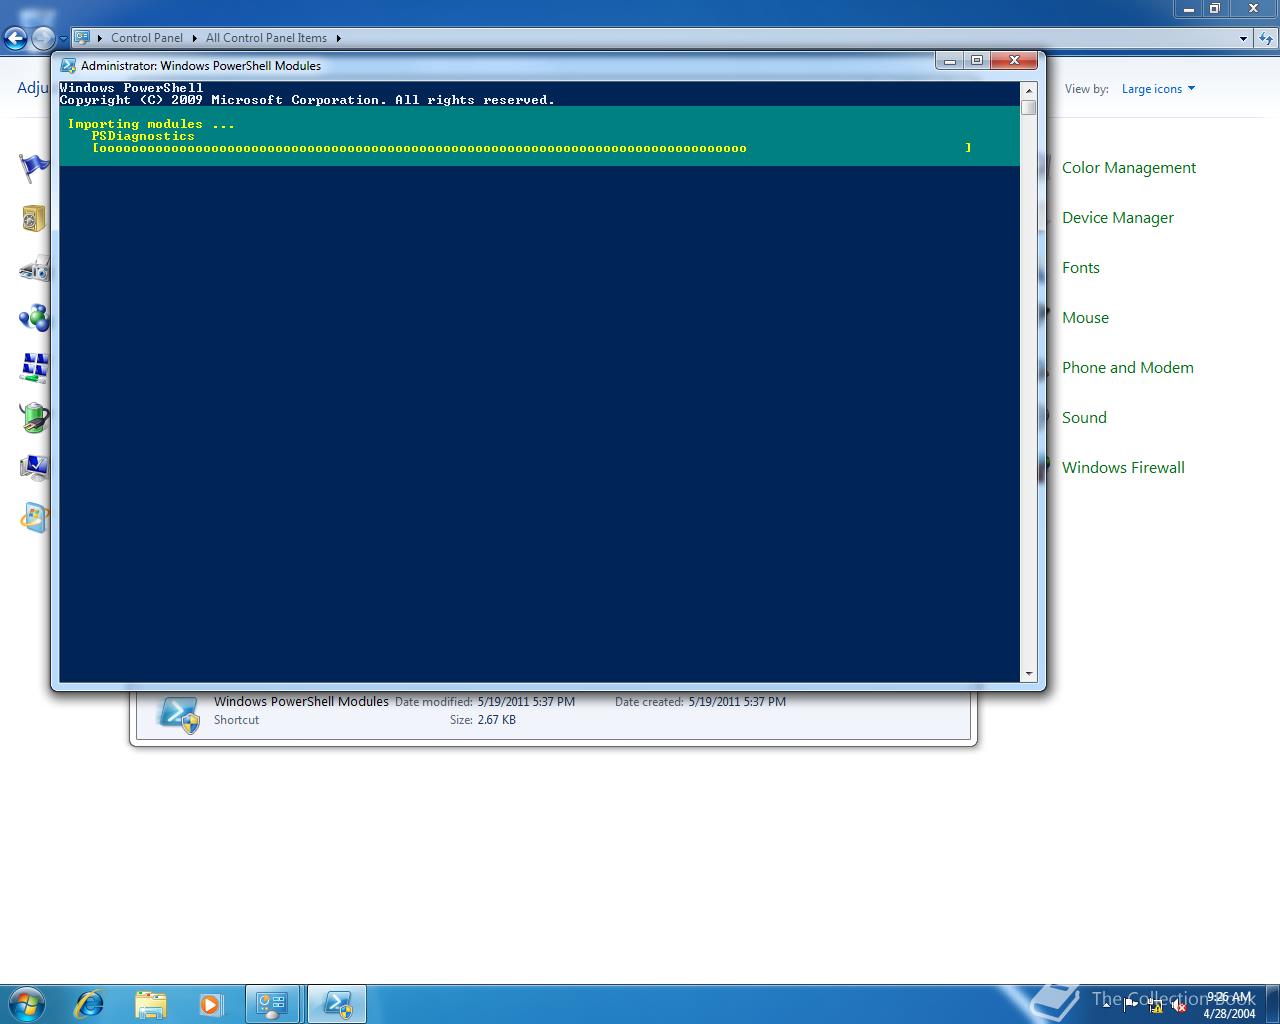1280x1024 pixels.
Task: Open Mouse settings
Action: 1085,318
